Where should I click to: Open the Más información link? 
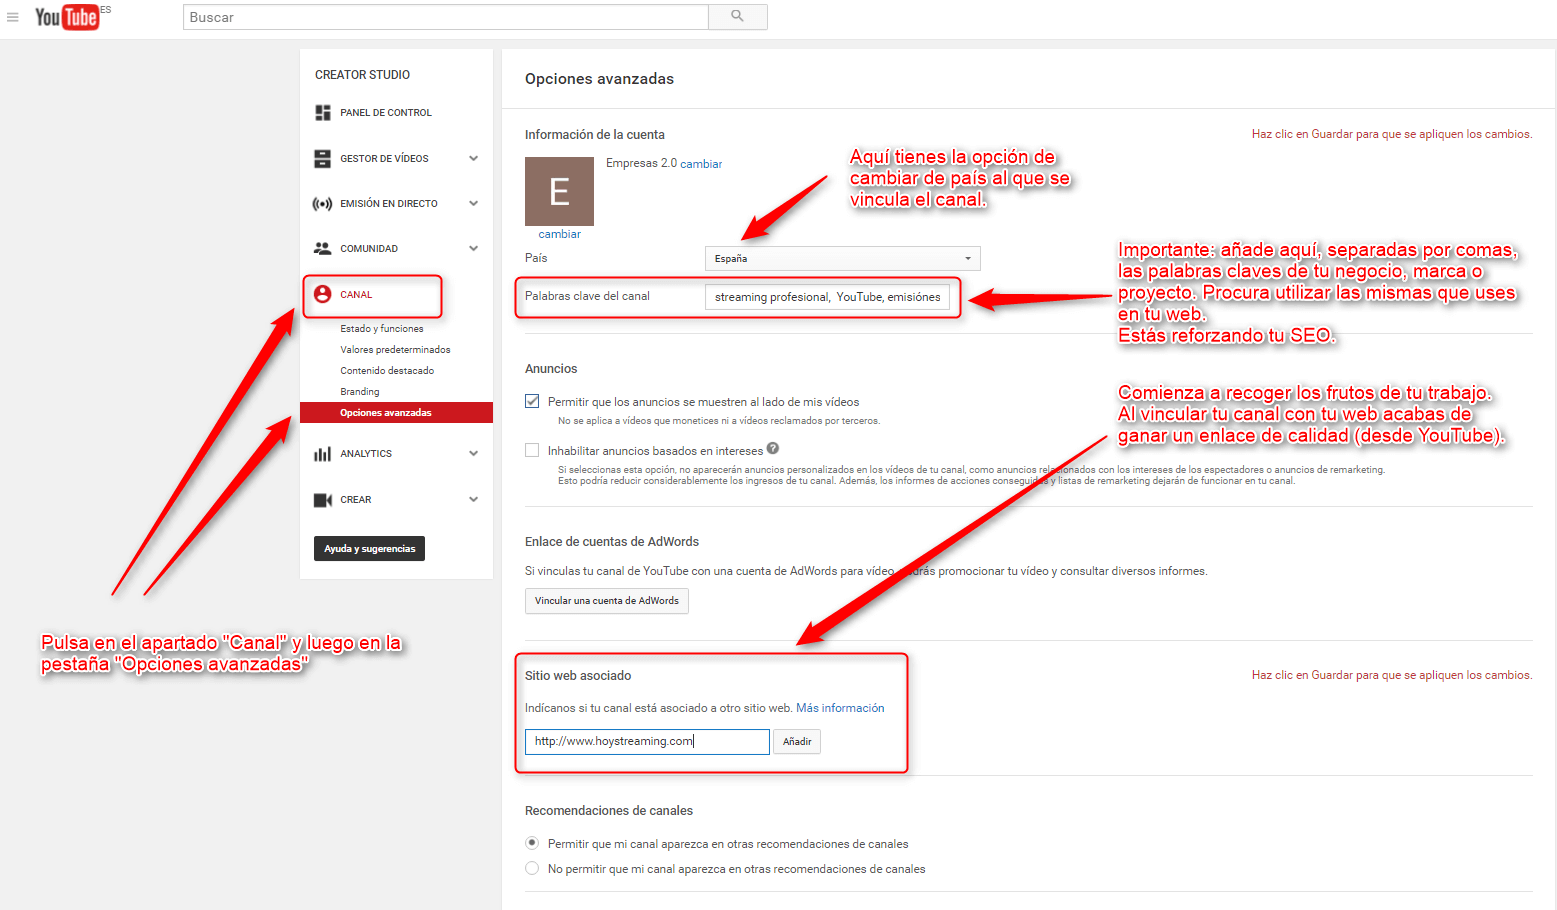pyautogui.click(x=840, y=708)
